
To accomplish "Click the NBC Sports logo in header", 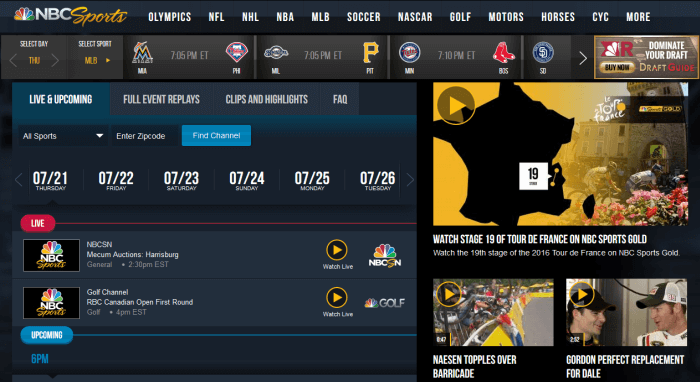I will coord(71,16).
